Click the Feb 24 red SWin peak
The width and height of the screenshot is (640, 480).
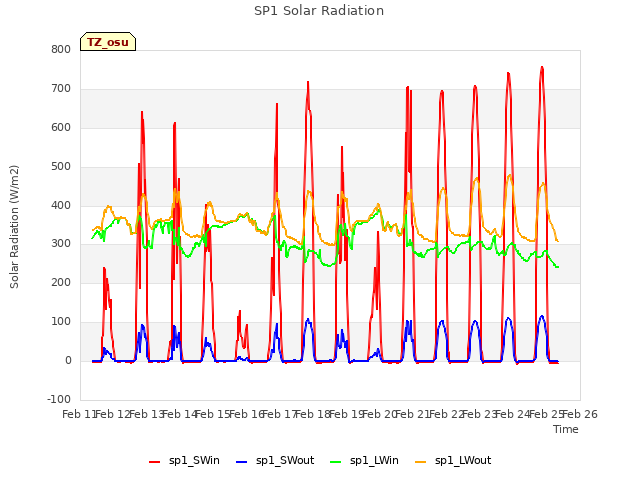pyautogui.click(x=542, y=67)
